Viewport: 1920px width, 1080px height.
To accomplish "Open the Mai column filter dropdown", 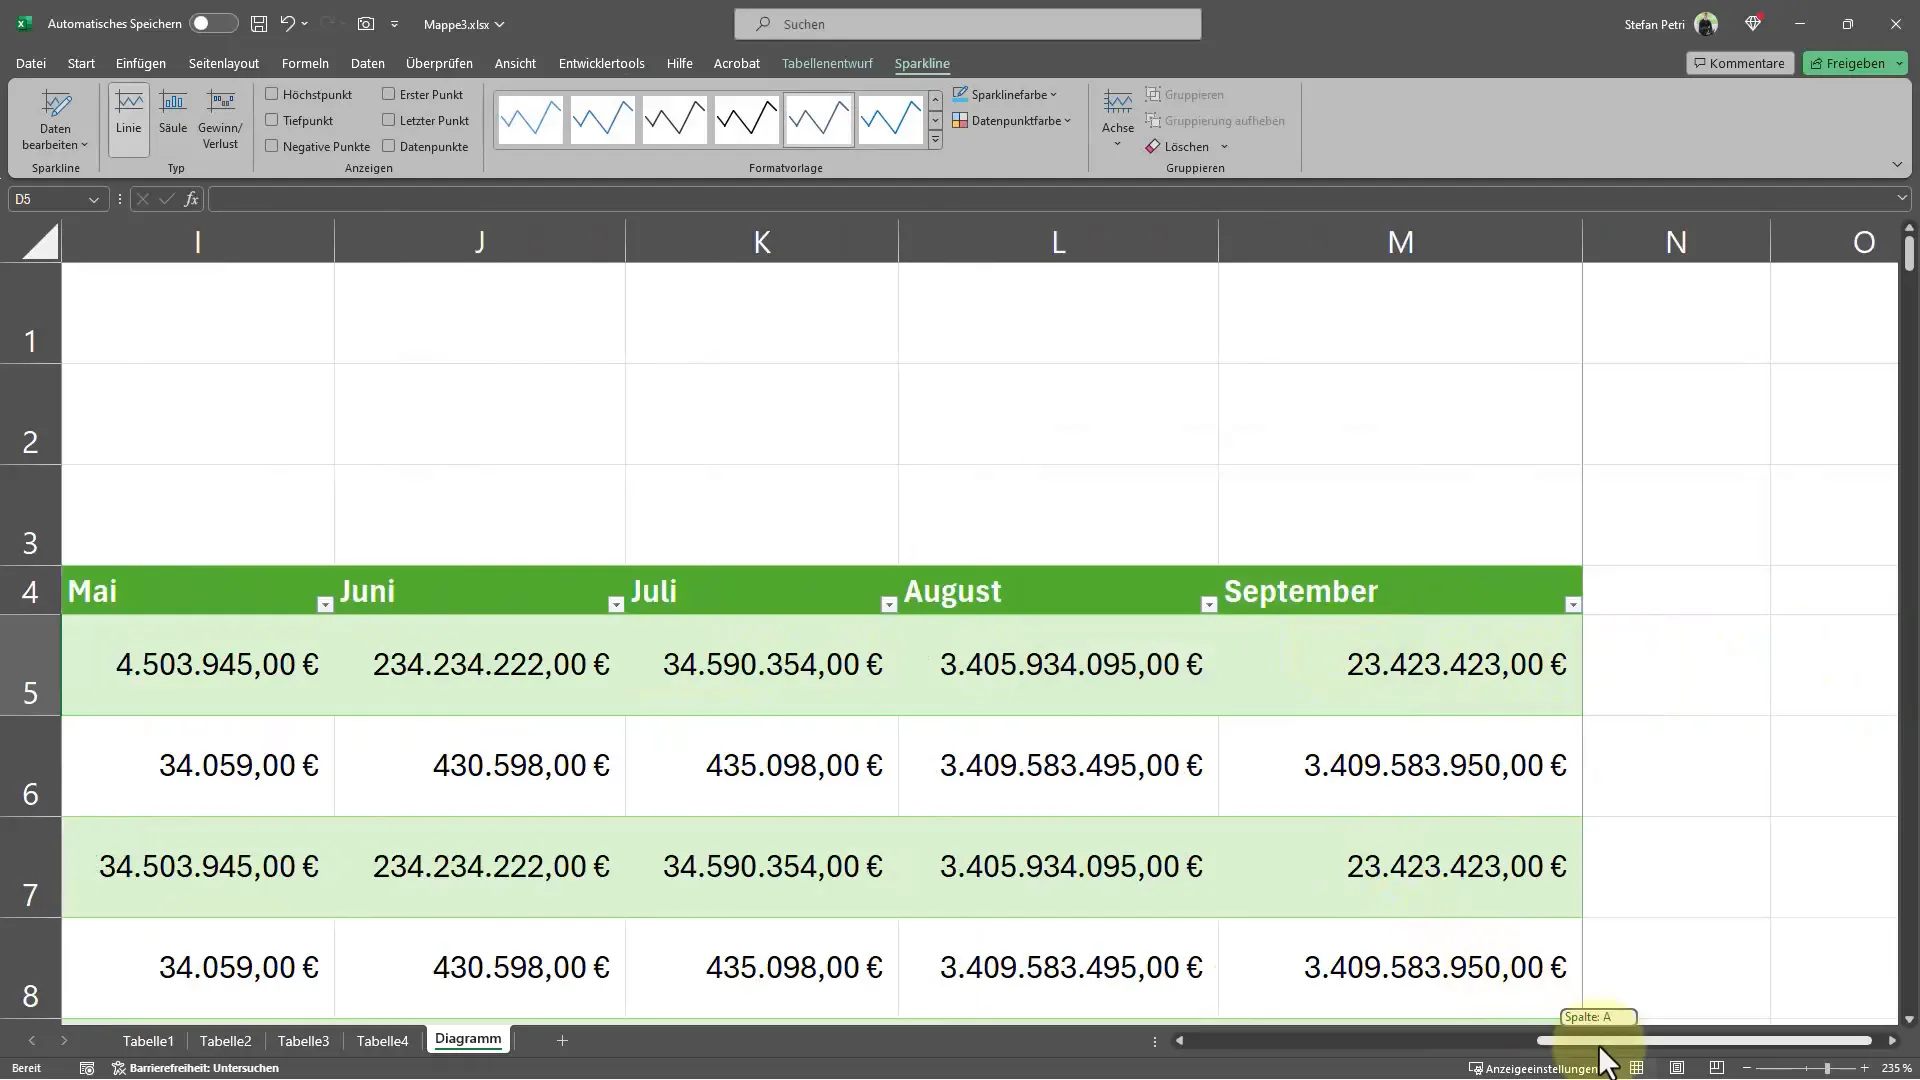I will point(324,604).
